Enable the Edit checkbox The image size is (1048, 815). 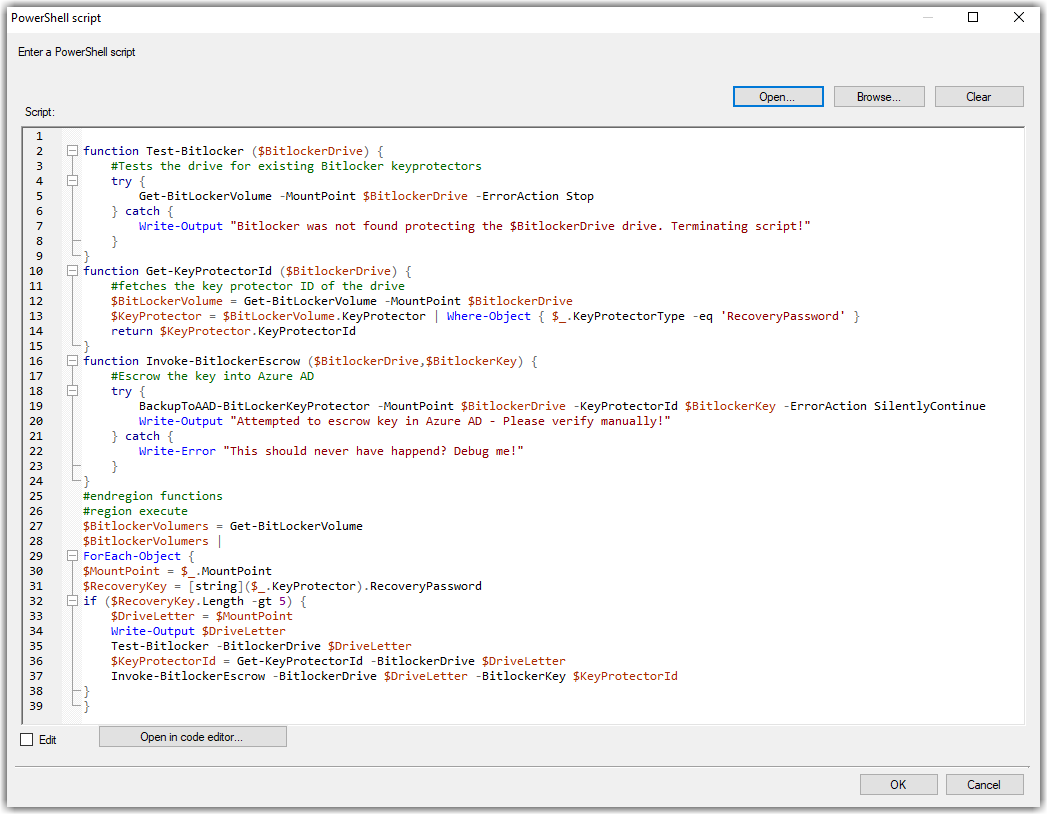27,739
